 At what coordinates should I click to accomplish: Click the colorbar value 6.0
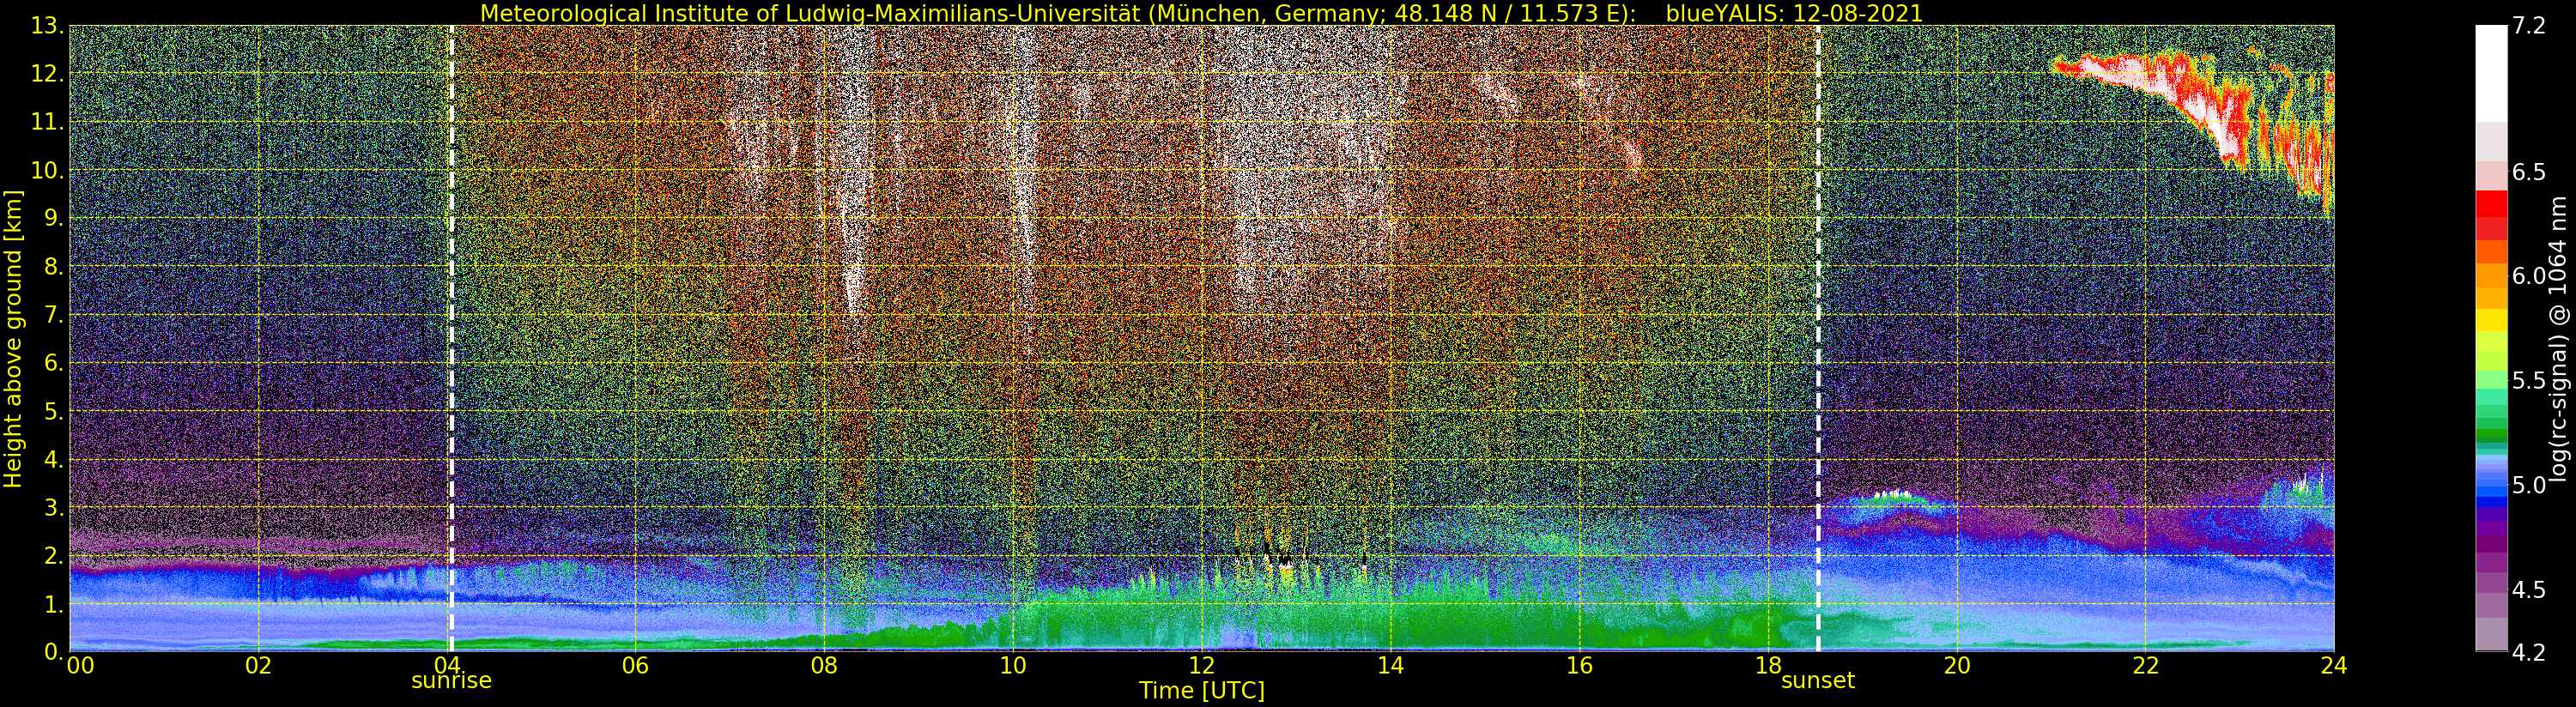tap(2529, 276)
